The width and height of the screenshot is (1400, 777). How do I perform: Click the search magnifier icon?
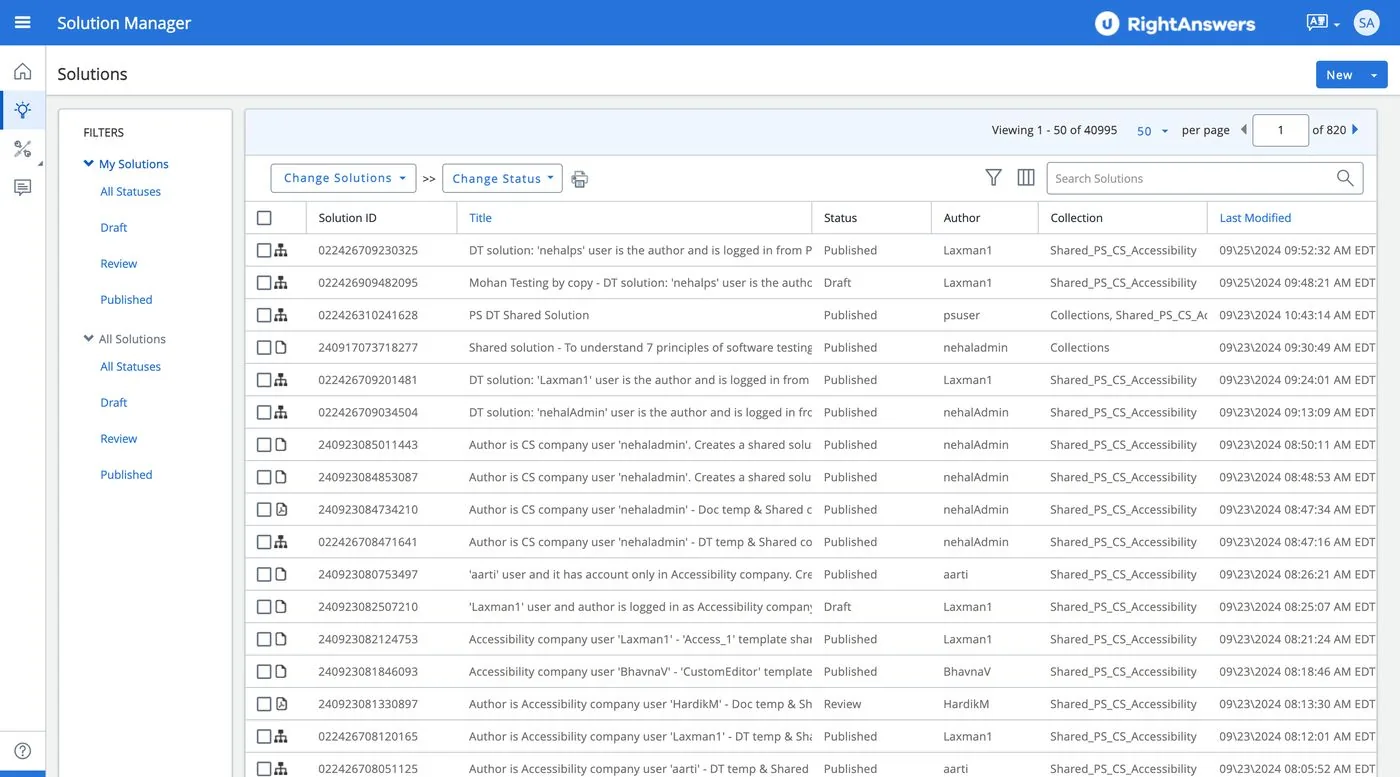(1345, 178)
